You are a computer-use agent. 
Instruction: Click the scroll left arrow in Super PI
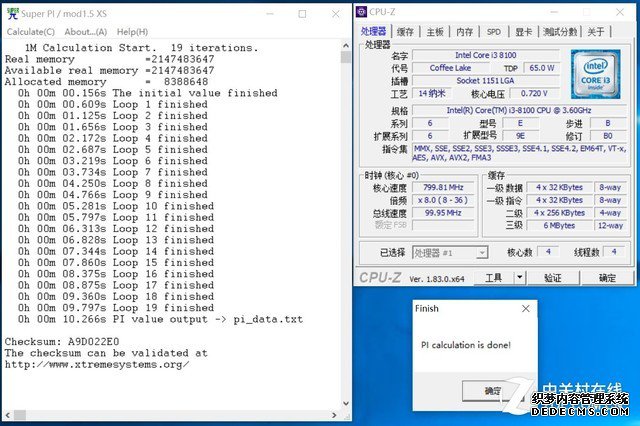click(7, 415)
